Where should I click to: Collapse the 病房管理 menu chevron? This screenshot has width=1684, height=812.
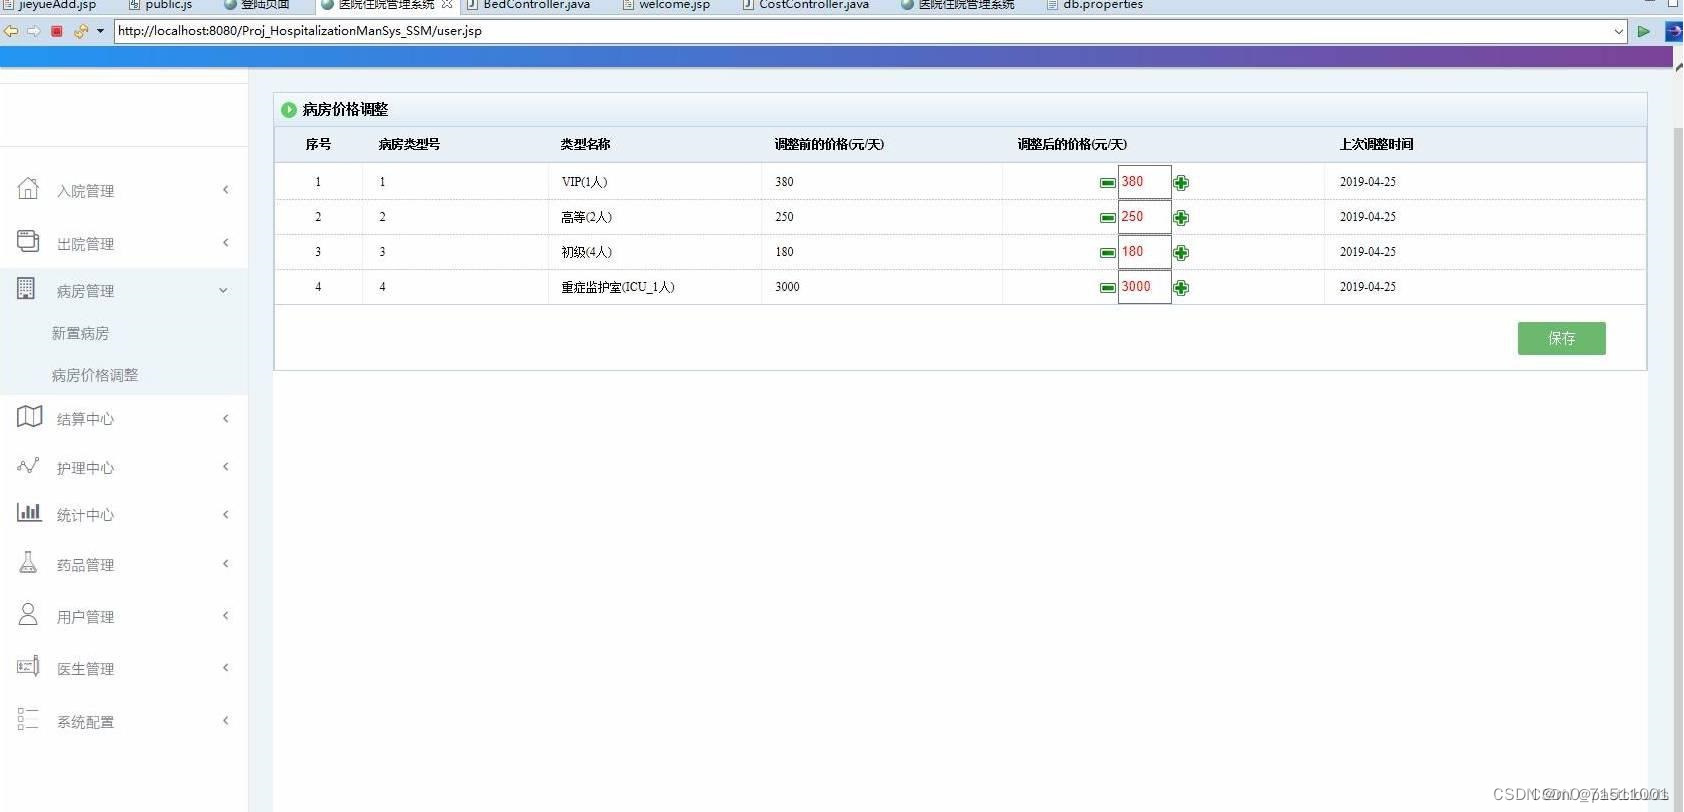coord(223,290)
